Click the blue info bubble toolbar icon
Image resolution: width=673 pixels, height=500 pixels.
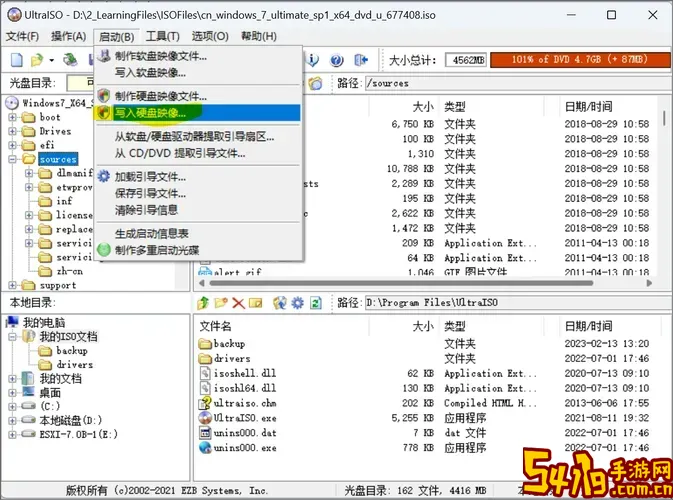[312, 60]
